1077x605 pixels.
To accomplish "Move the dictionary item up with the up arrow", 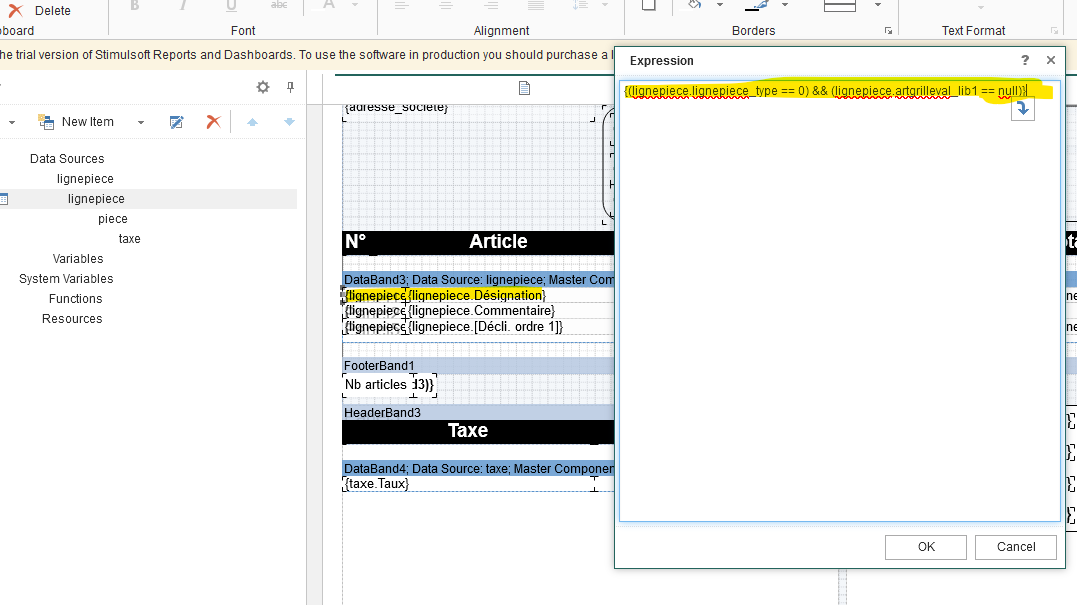I will click(252, 122).
